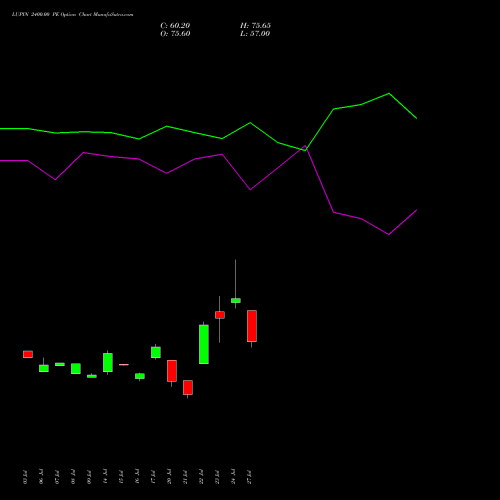The width and height of the screenshot is (500, 500).
Task: Select the tall green candle above 22 Jul
Action: coord(204,344)
